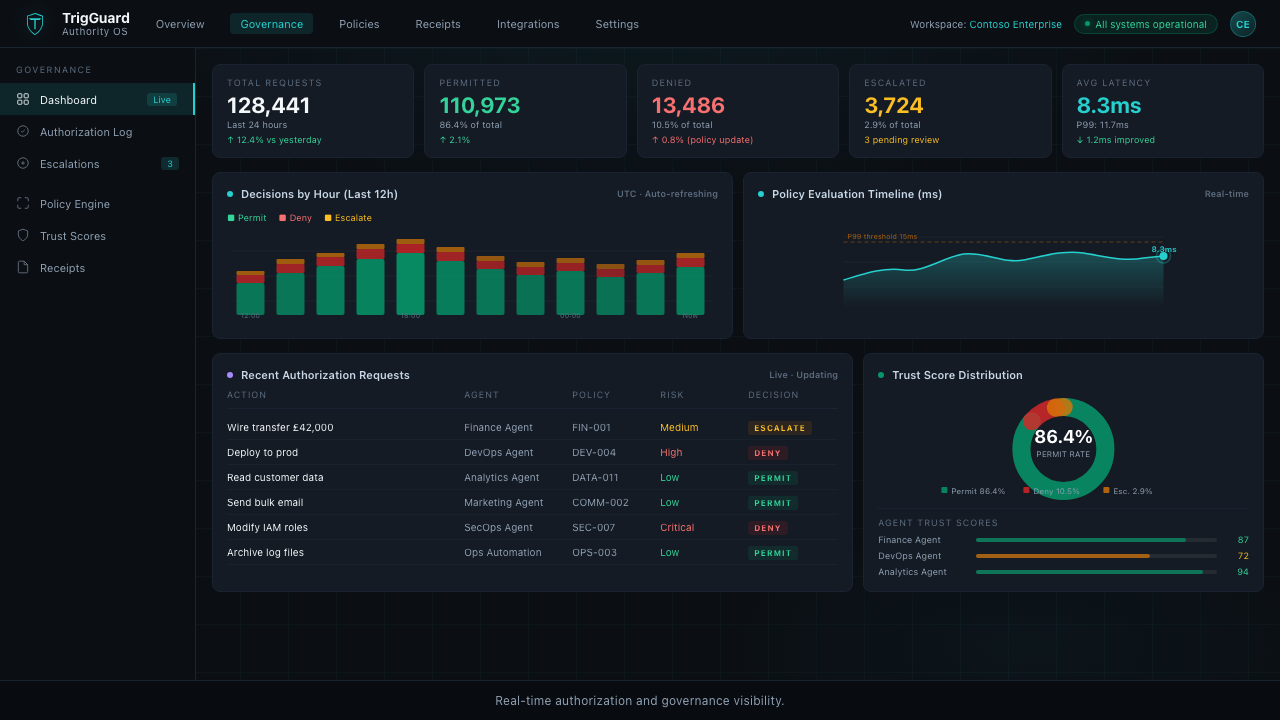The width and height of the screenshot is (1280, 720).
Task: Open the Settings tab
Action: pyautogui.click(x=617, y=24)
